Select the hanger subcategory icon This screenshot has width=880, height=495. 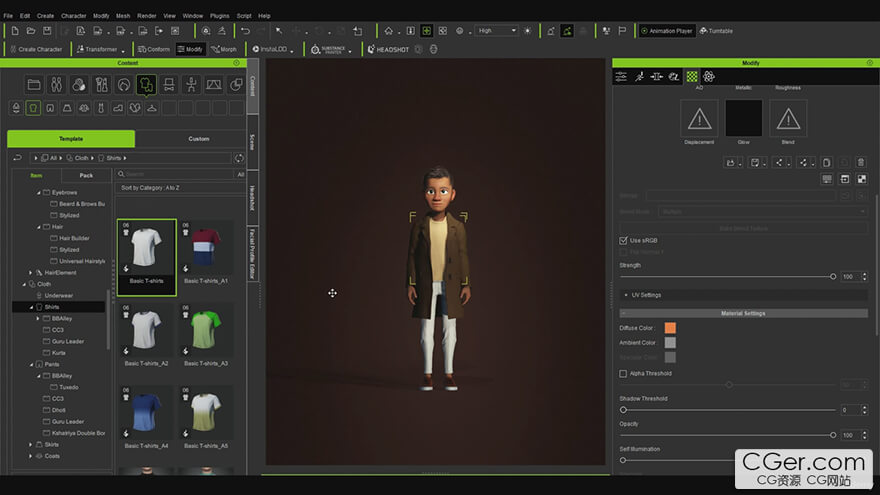click(x=152, y=108)
